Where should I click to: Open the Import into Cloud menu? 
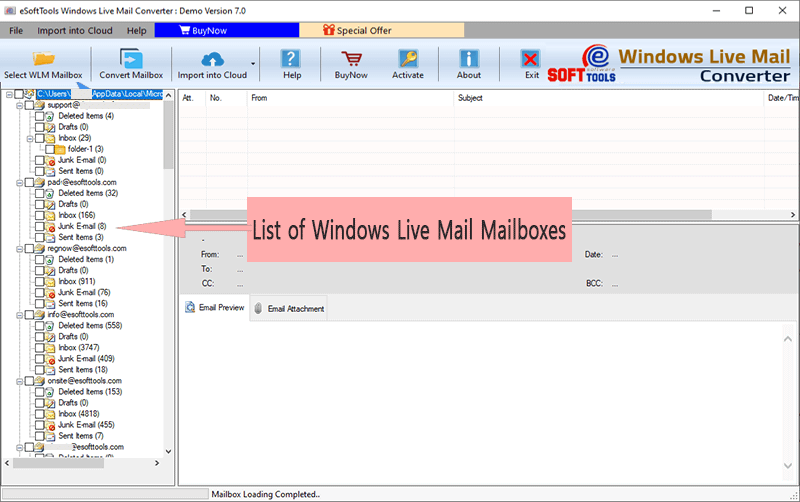coord(74,31)
